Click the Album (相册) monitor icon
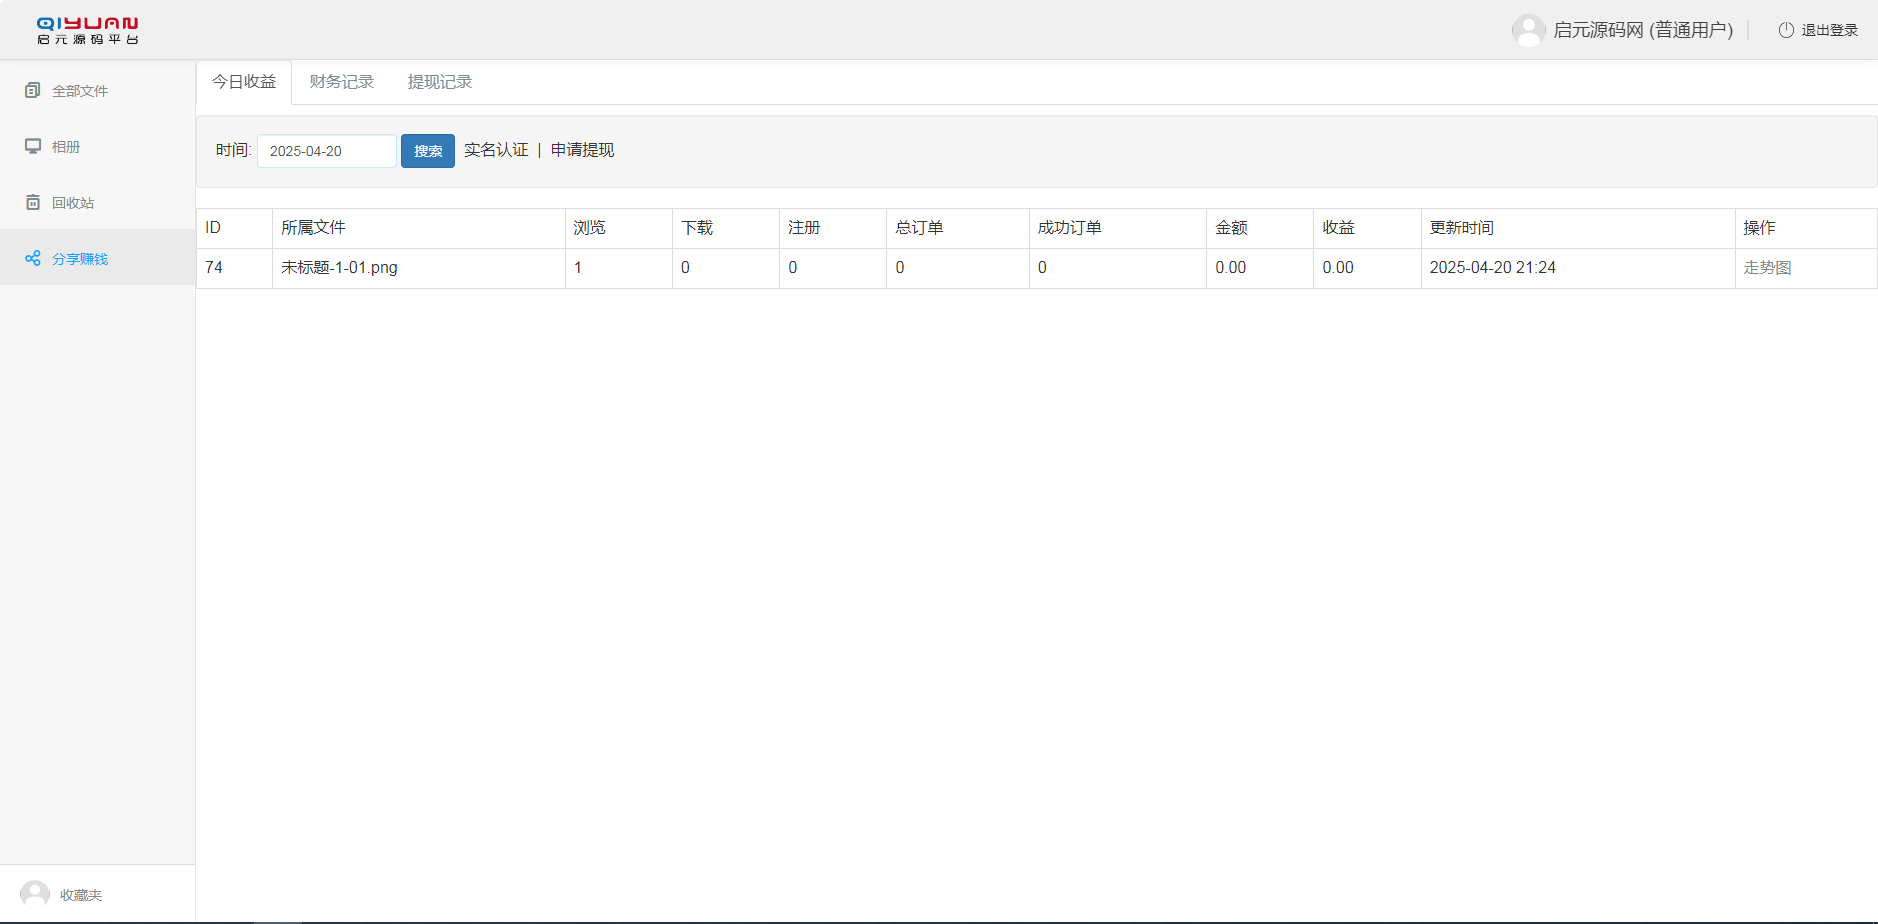Image resolution: width=1878 pixels, height=924 pixels. (32, 147)
